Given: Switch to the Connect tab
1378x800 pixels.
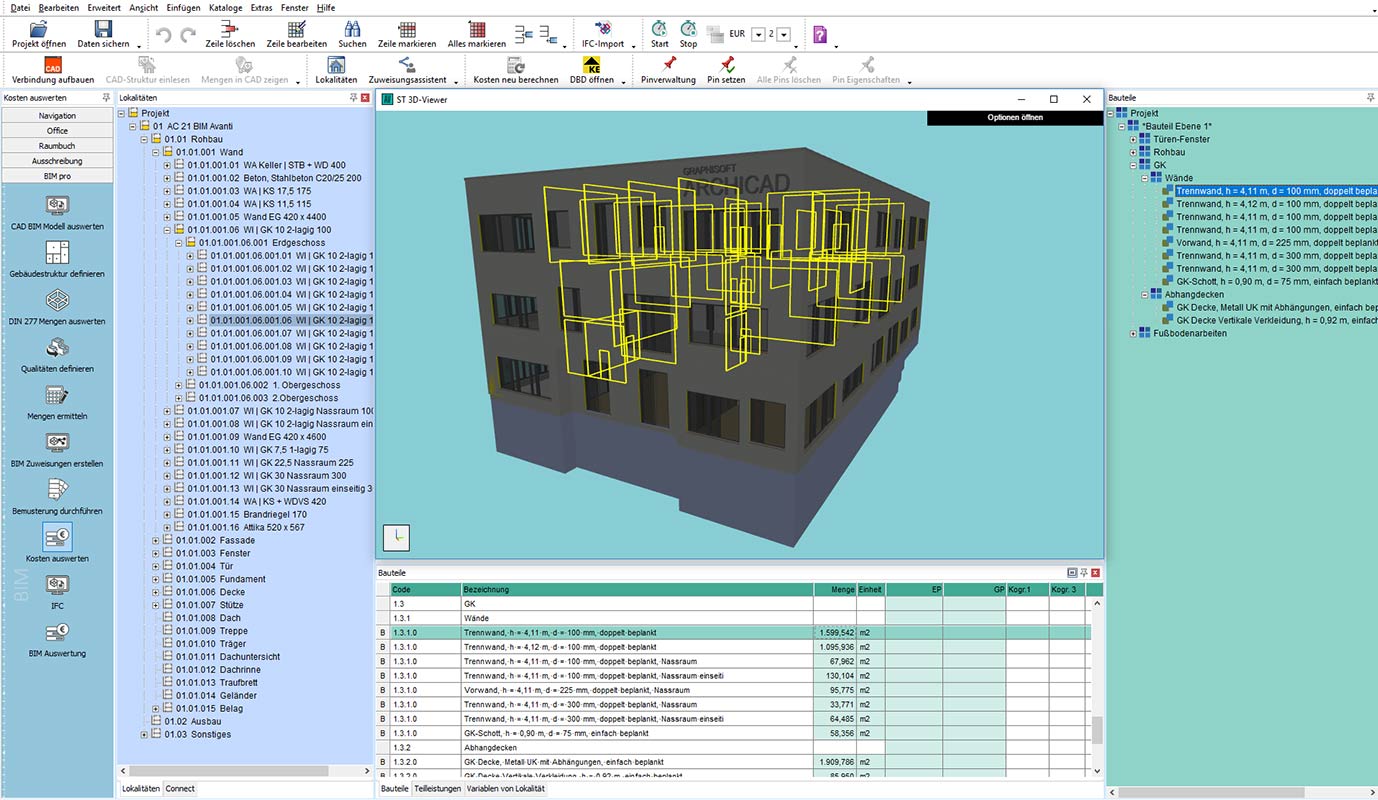Looking at the screenshot, I should [180, 789].
